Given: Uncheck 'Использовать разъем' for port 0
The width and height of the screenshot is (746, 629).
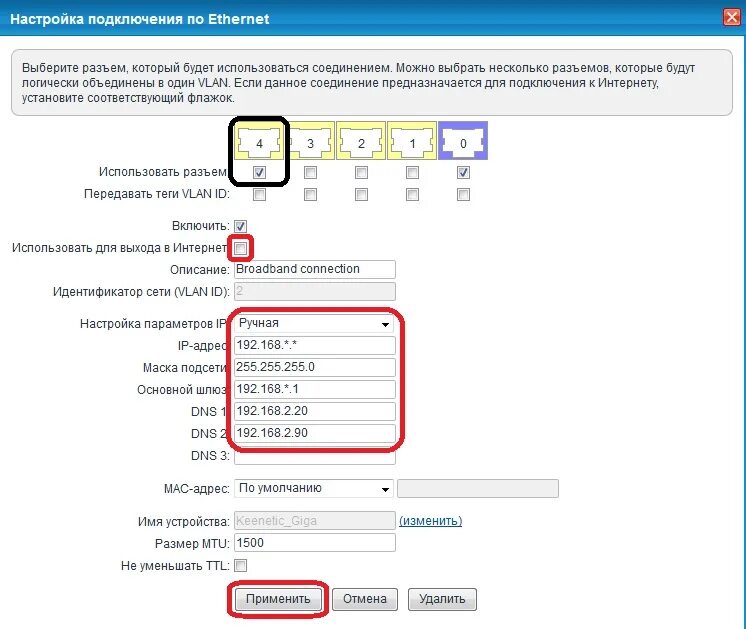Looking at the screenshot, I should point(463,172).
